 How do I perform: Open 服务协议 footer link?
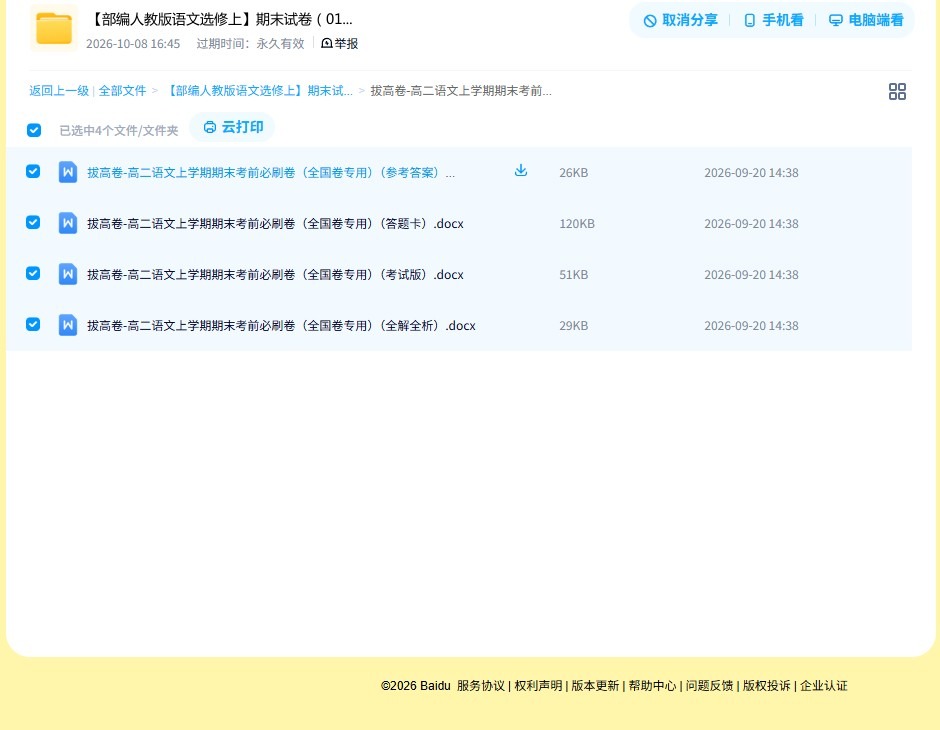point(481,686)
